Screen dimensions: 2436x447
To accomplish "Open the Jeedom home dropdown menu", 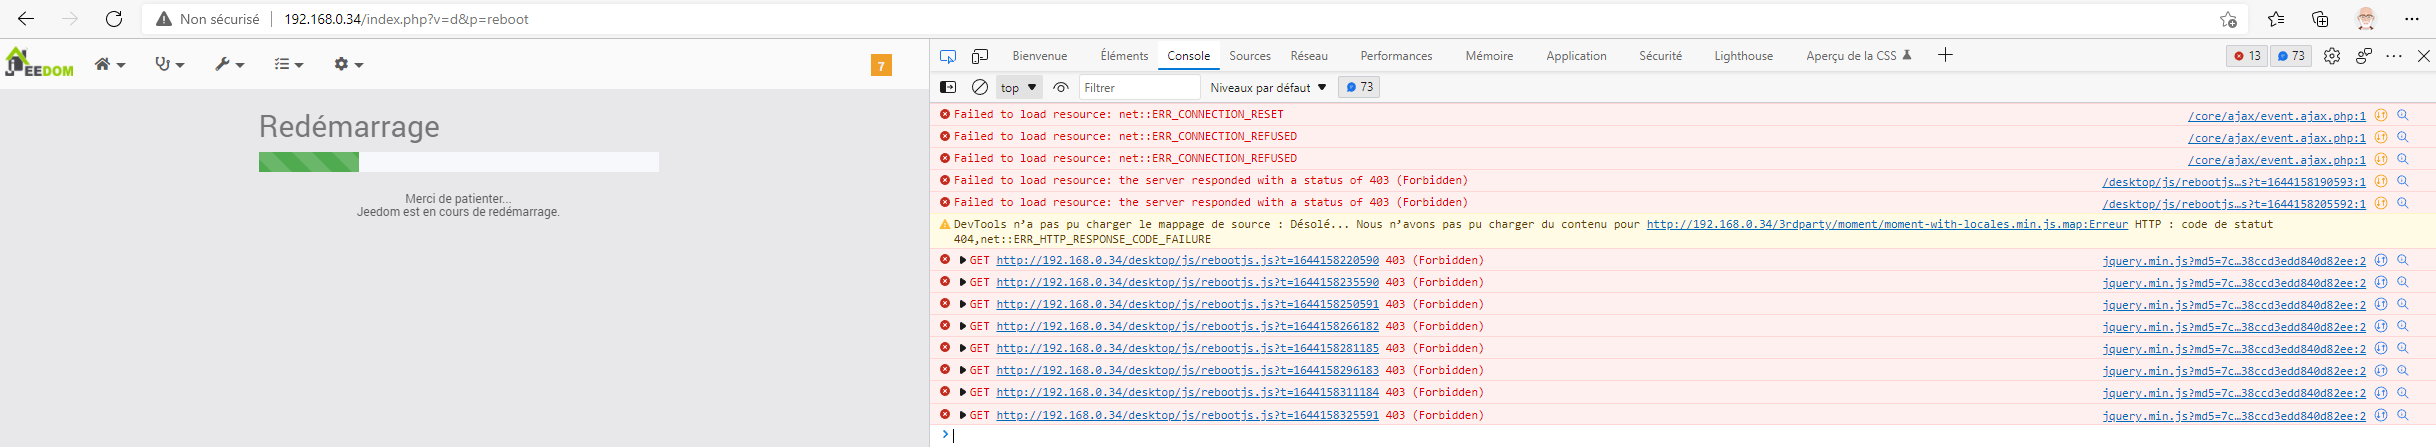I will (x=109, y=64).
